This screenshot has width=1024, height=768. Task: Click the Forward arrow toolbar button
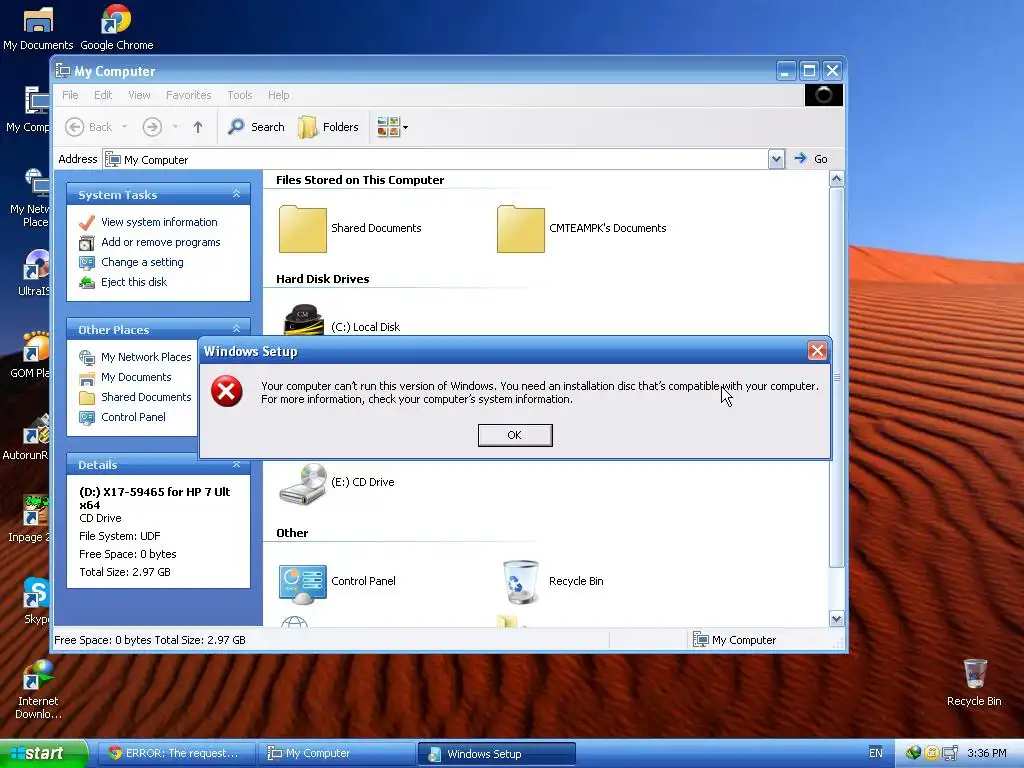(x=152, y=127)
